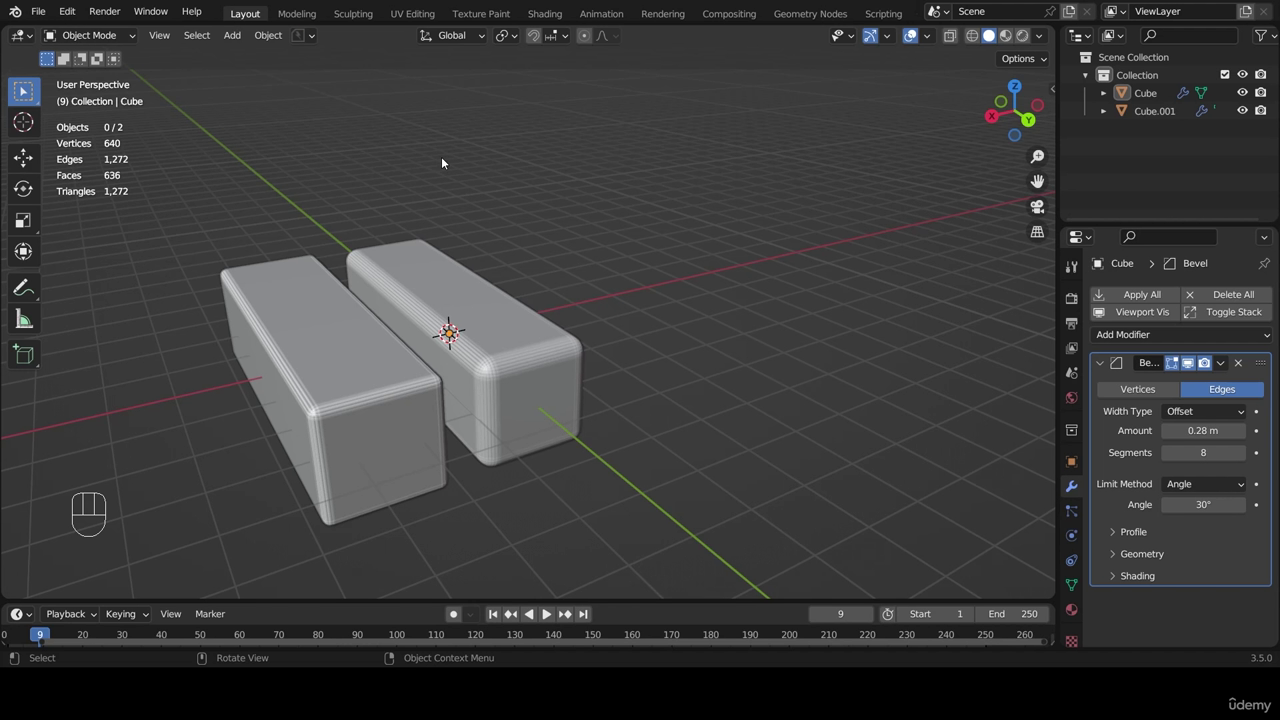Activate the Rotate tool
The image size is (1280, 720).
[23, 189]
